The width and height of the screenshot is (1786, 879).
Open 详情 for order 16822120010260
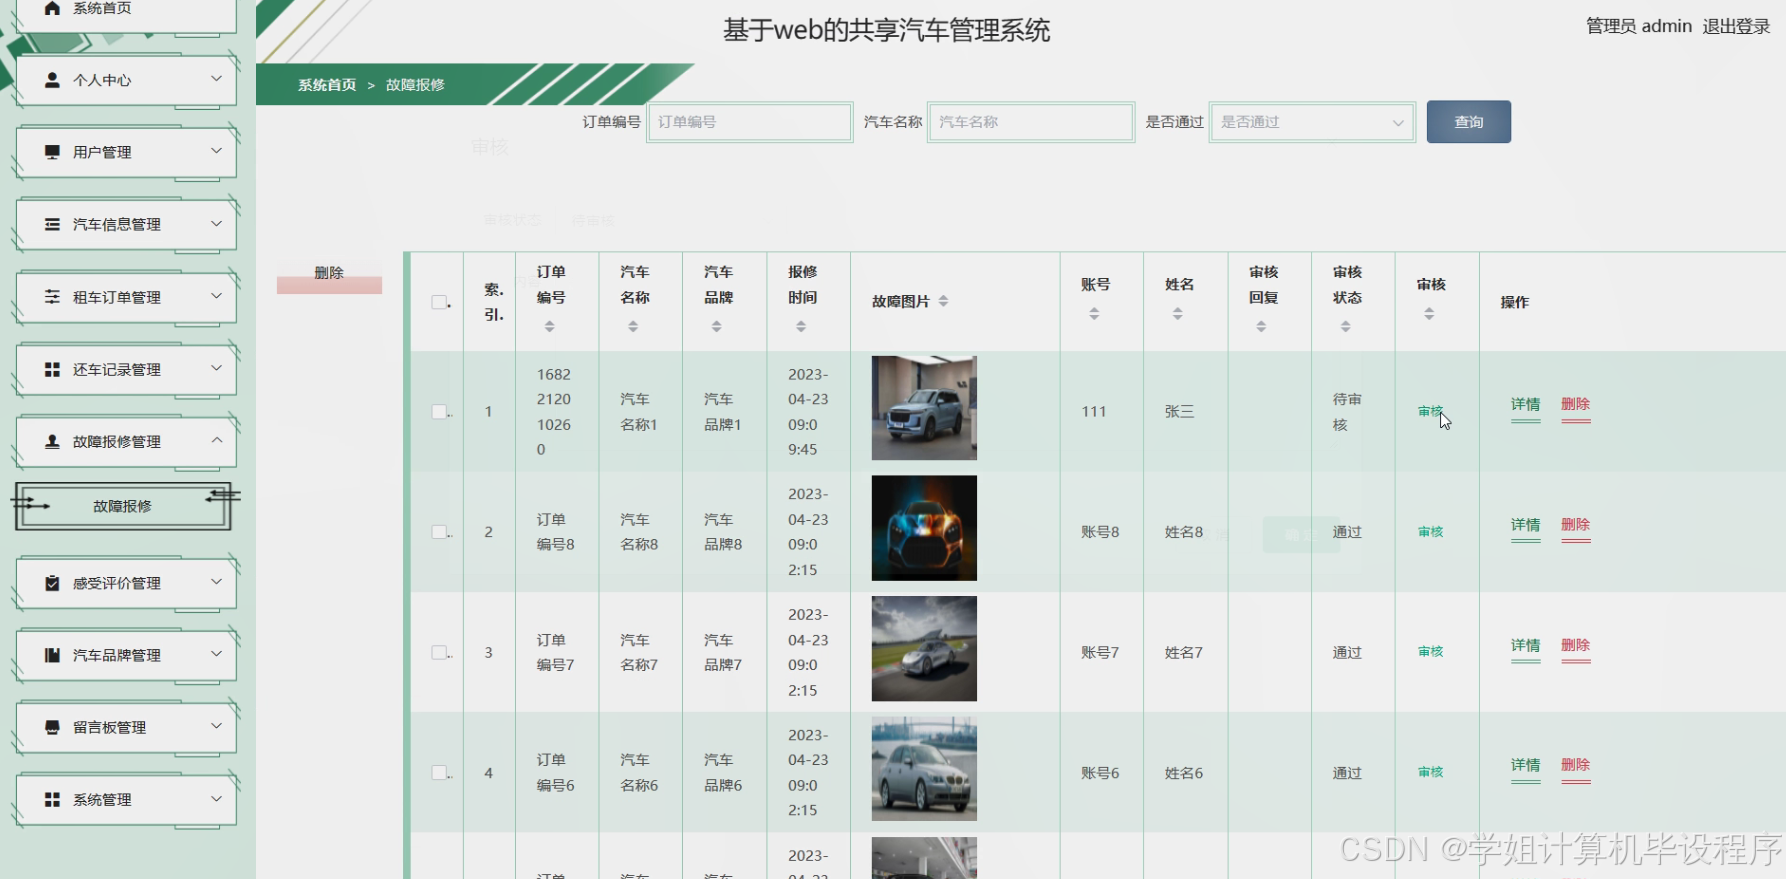coord(1525,405)
